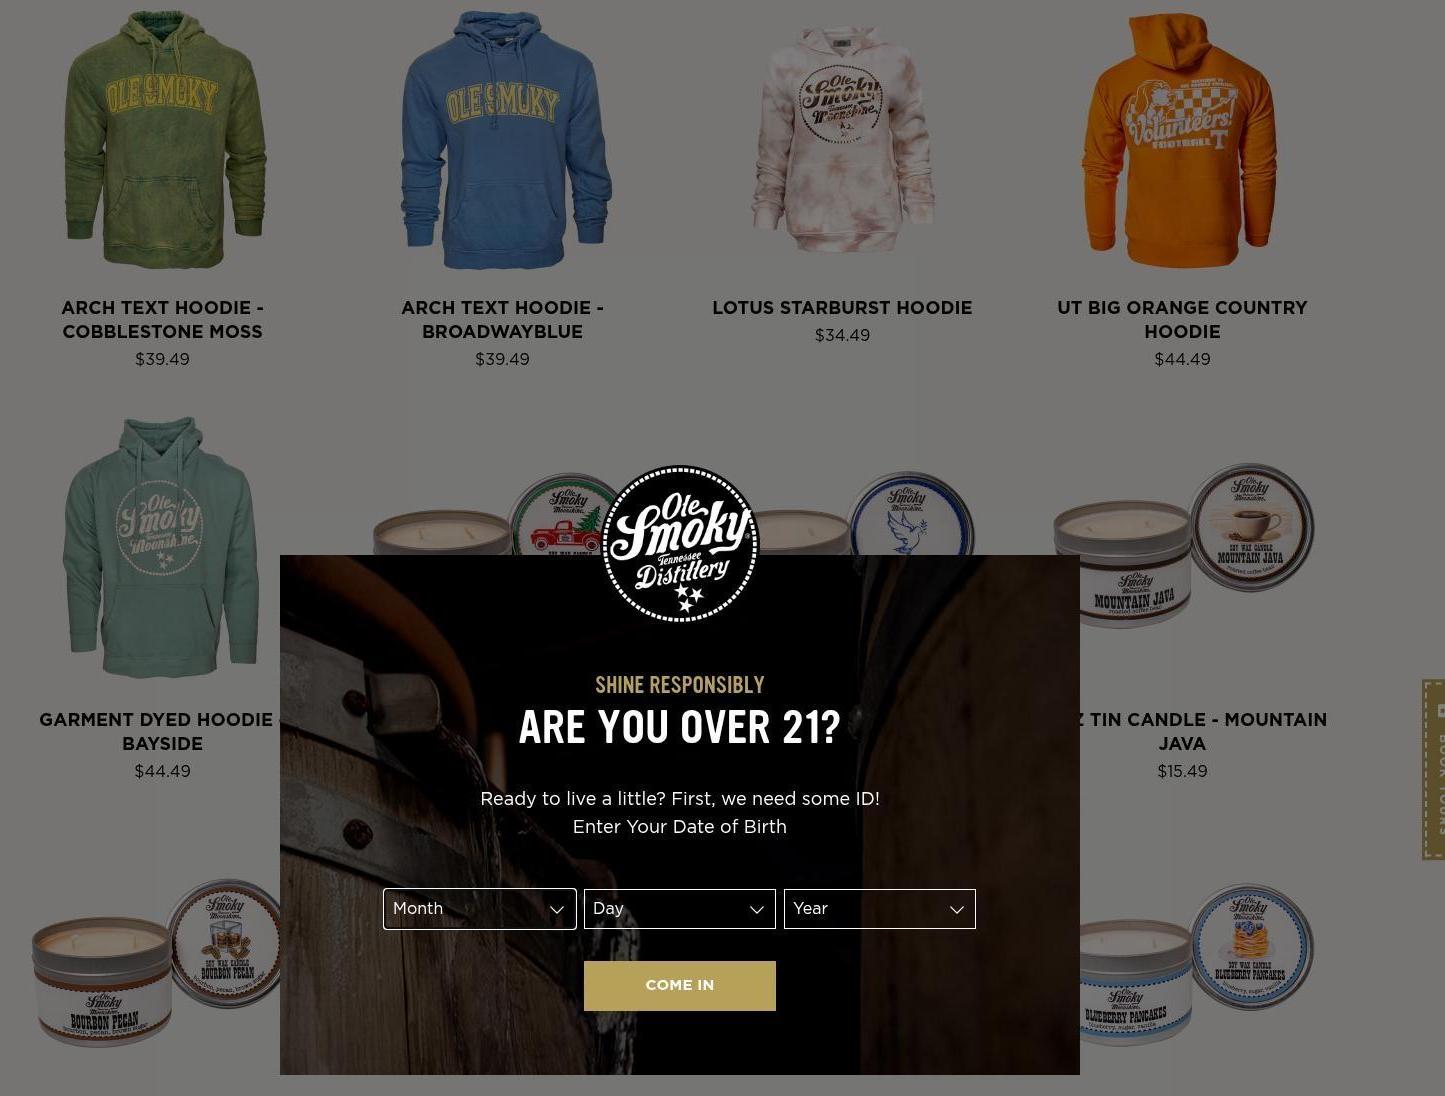Open Arch Text Hoodie - Cobblestone Moss link
This screenshot has width=1445, height=1096.
click(162, 320)
